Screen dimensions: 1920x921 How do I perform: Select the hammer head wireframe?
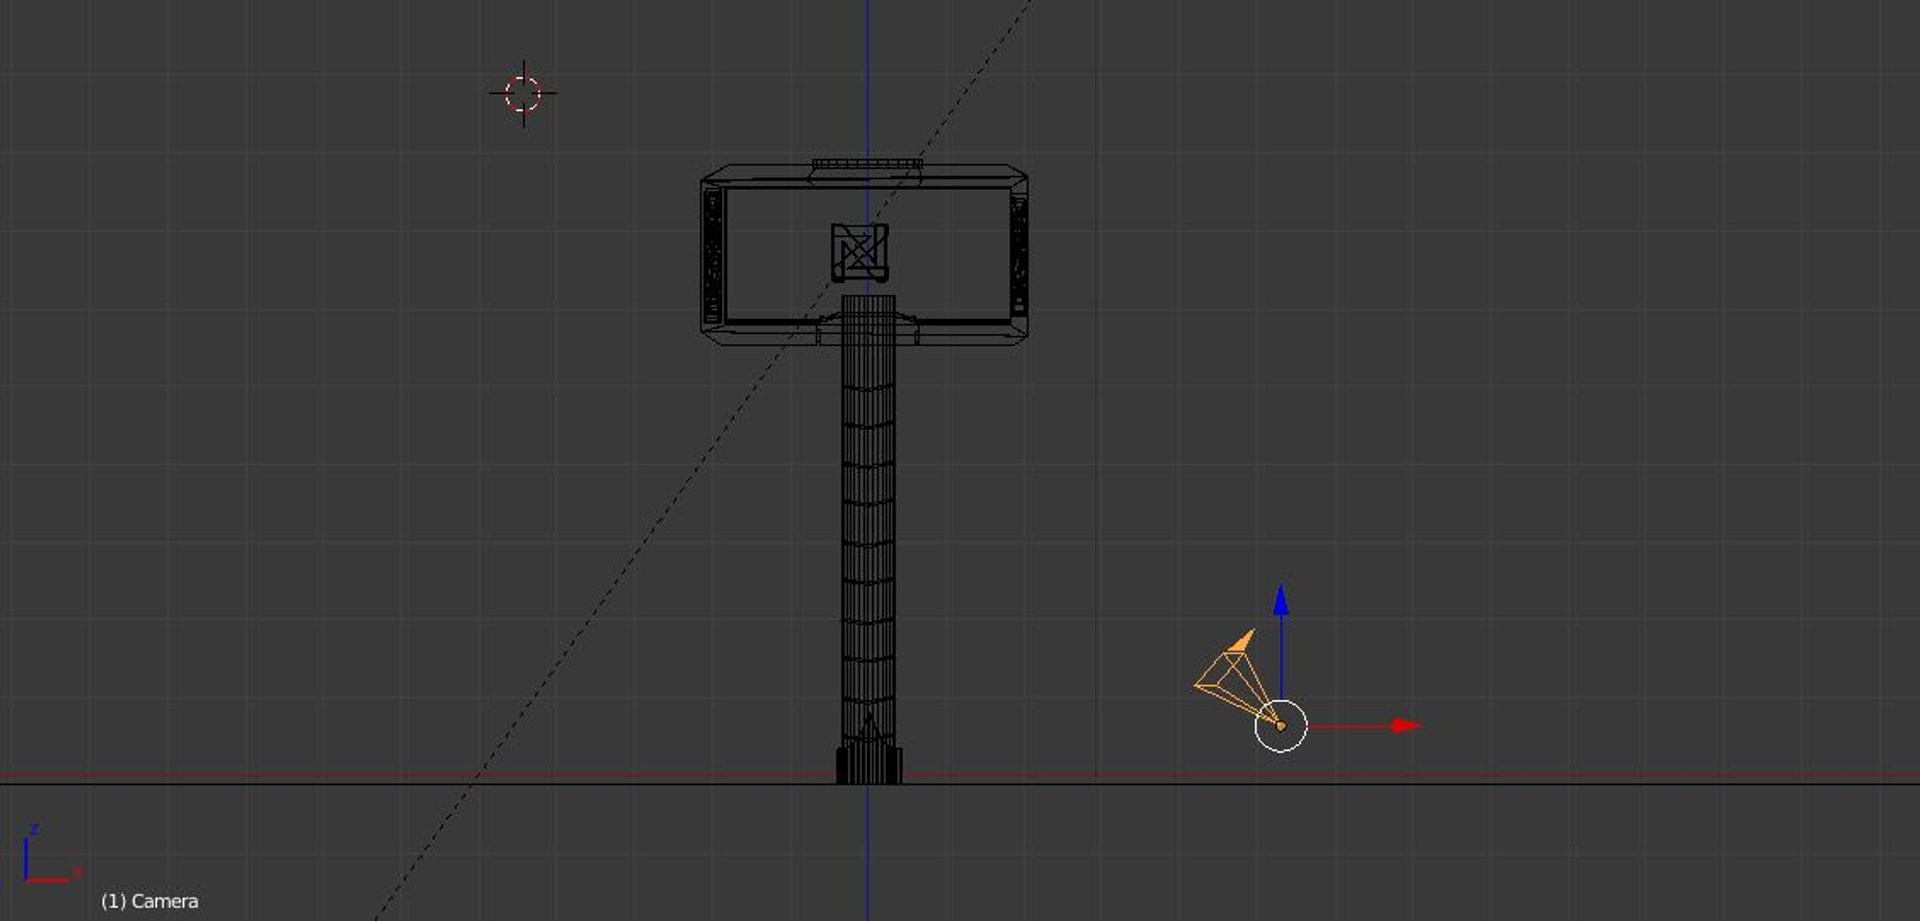click(864, 253)
